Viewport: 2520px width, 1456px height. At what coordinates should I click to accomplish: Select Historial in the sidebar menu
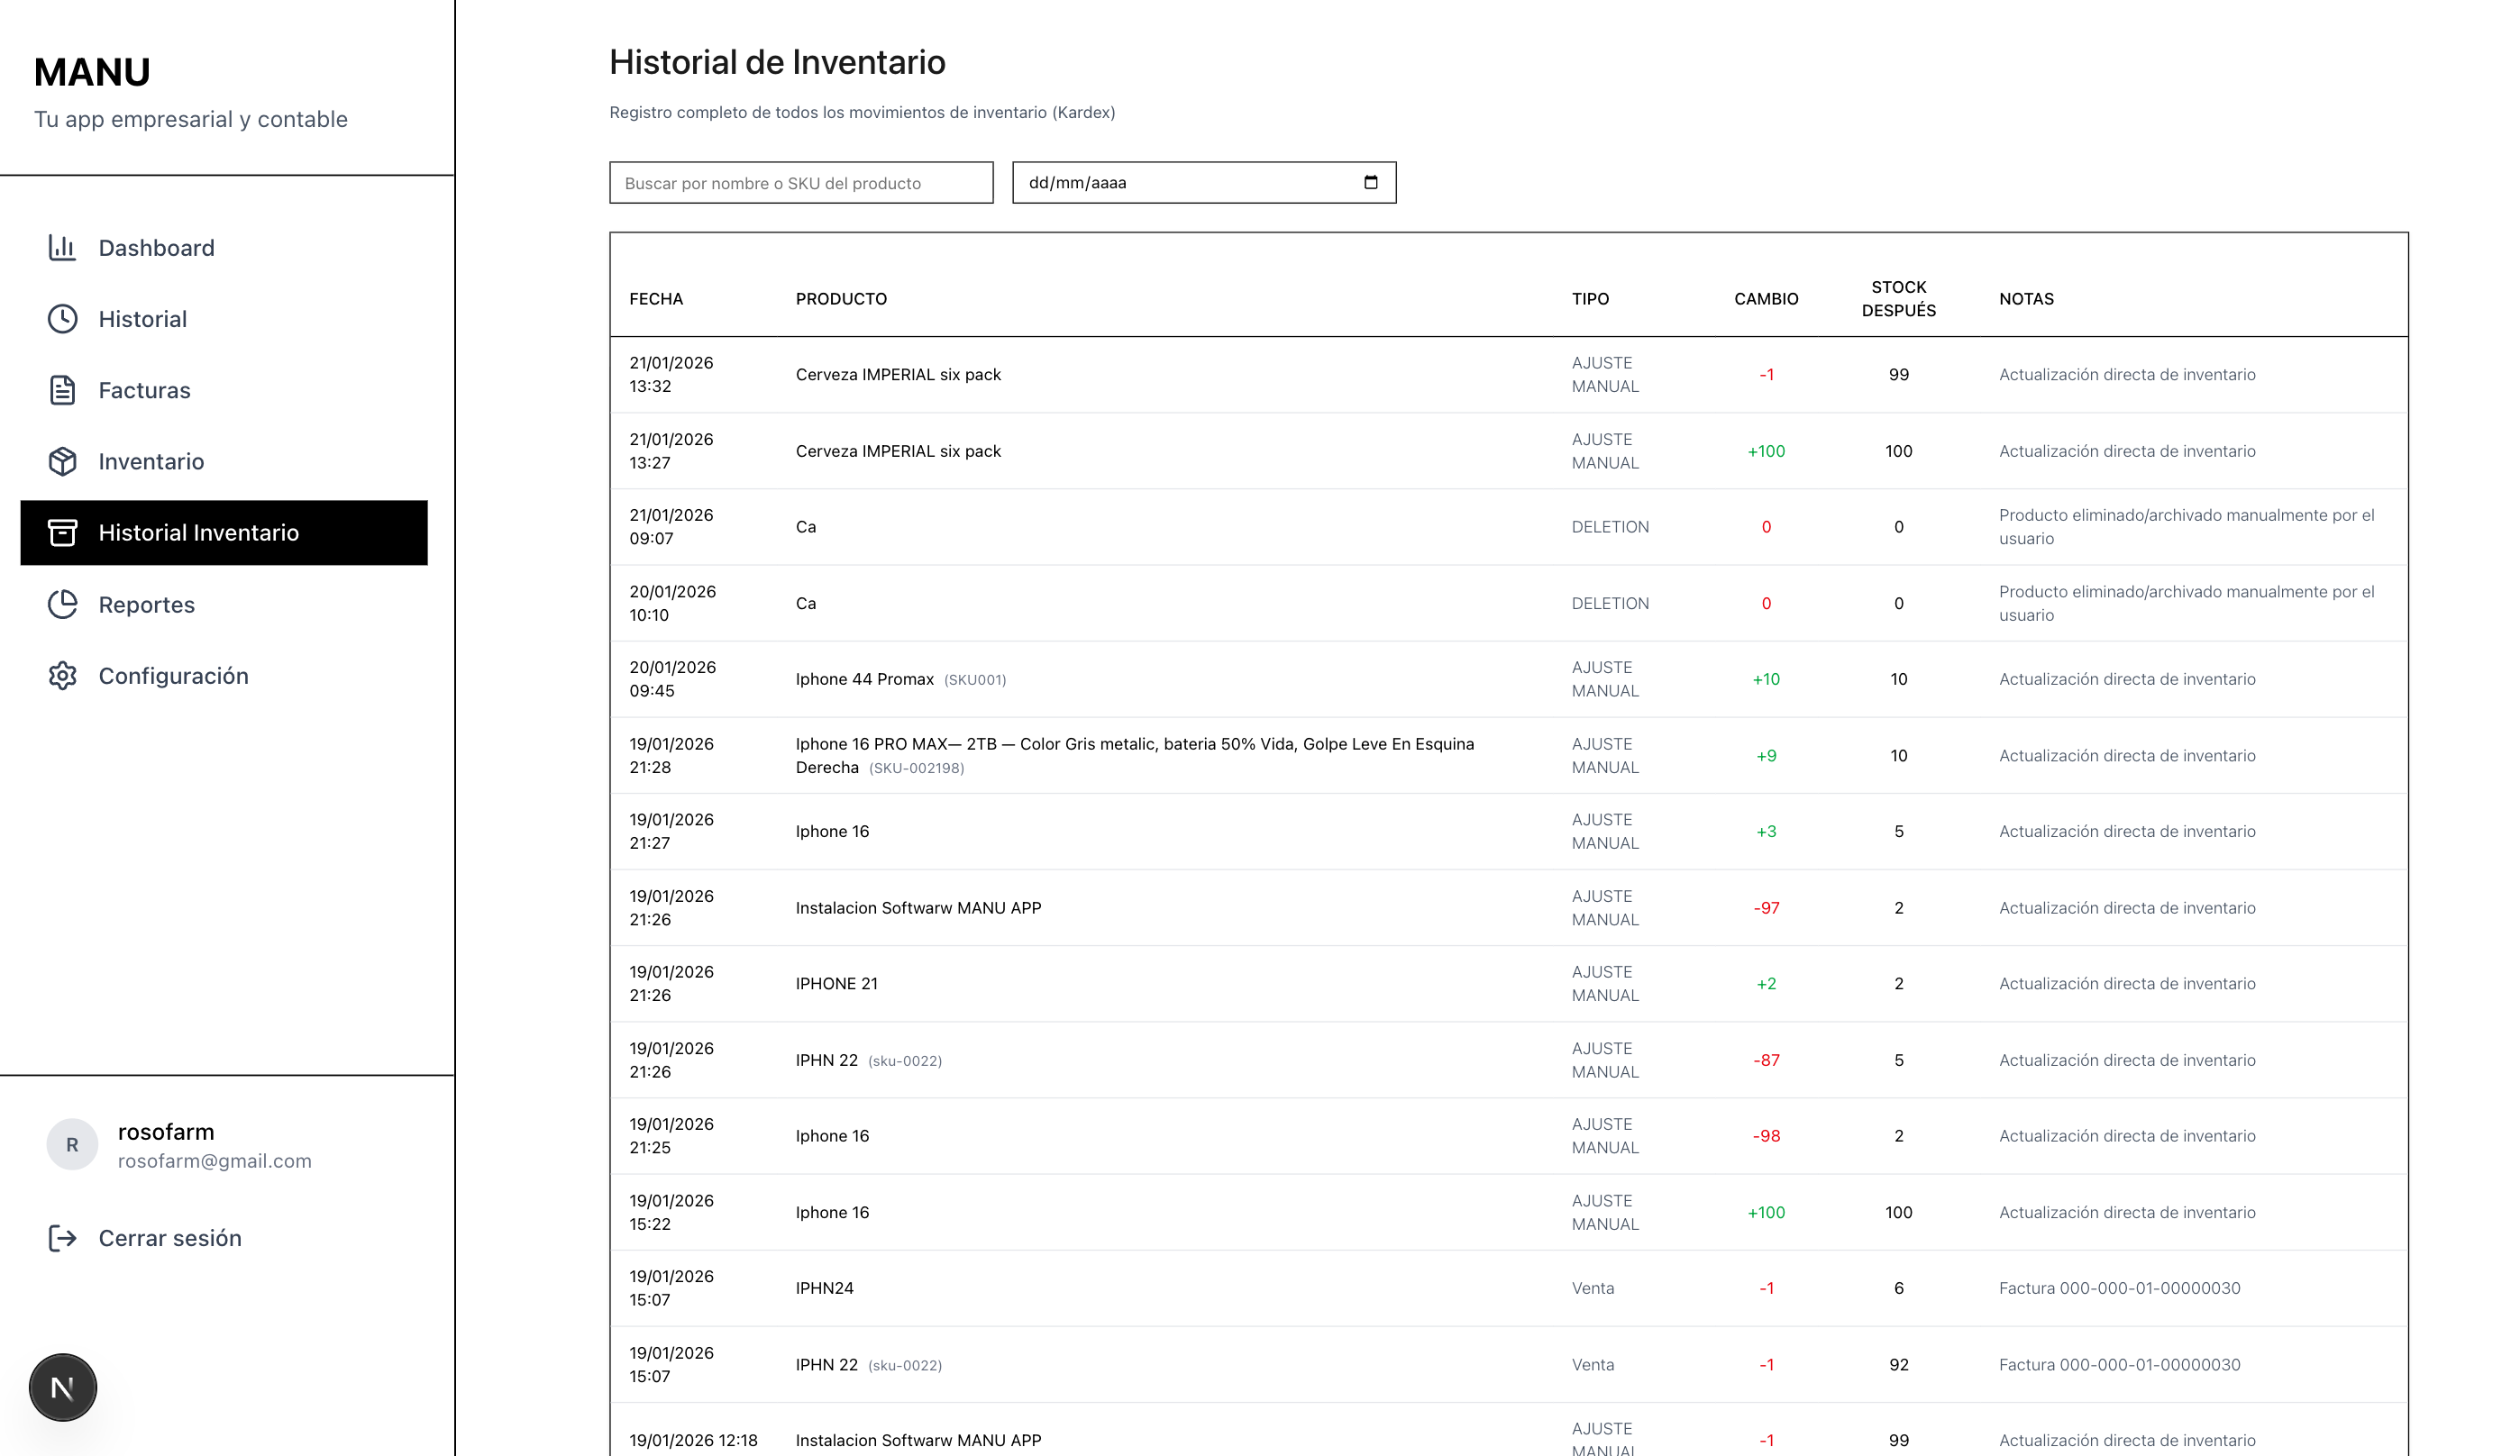[142, 318]
